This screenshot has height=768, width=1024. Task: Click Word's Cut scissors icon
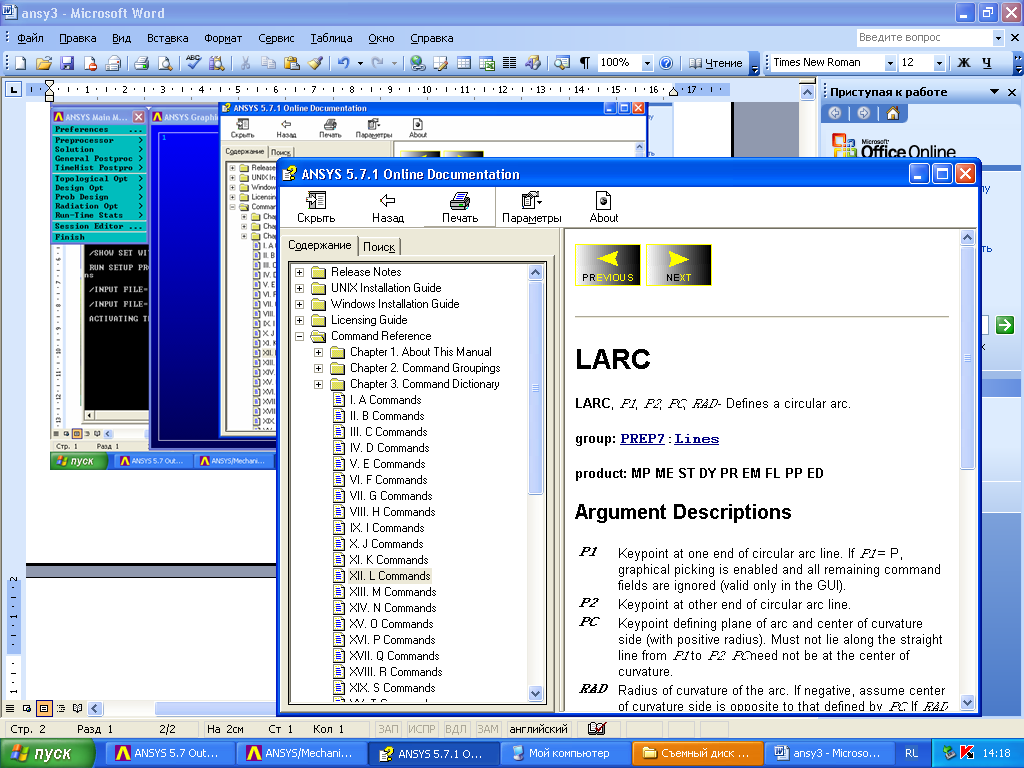245,63
